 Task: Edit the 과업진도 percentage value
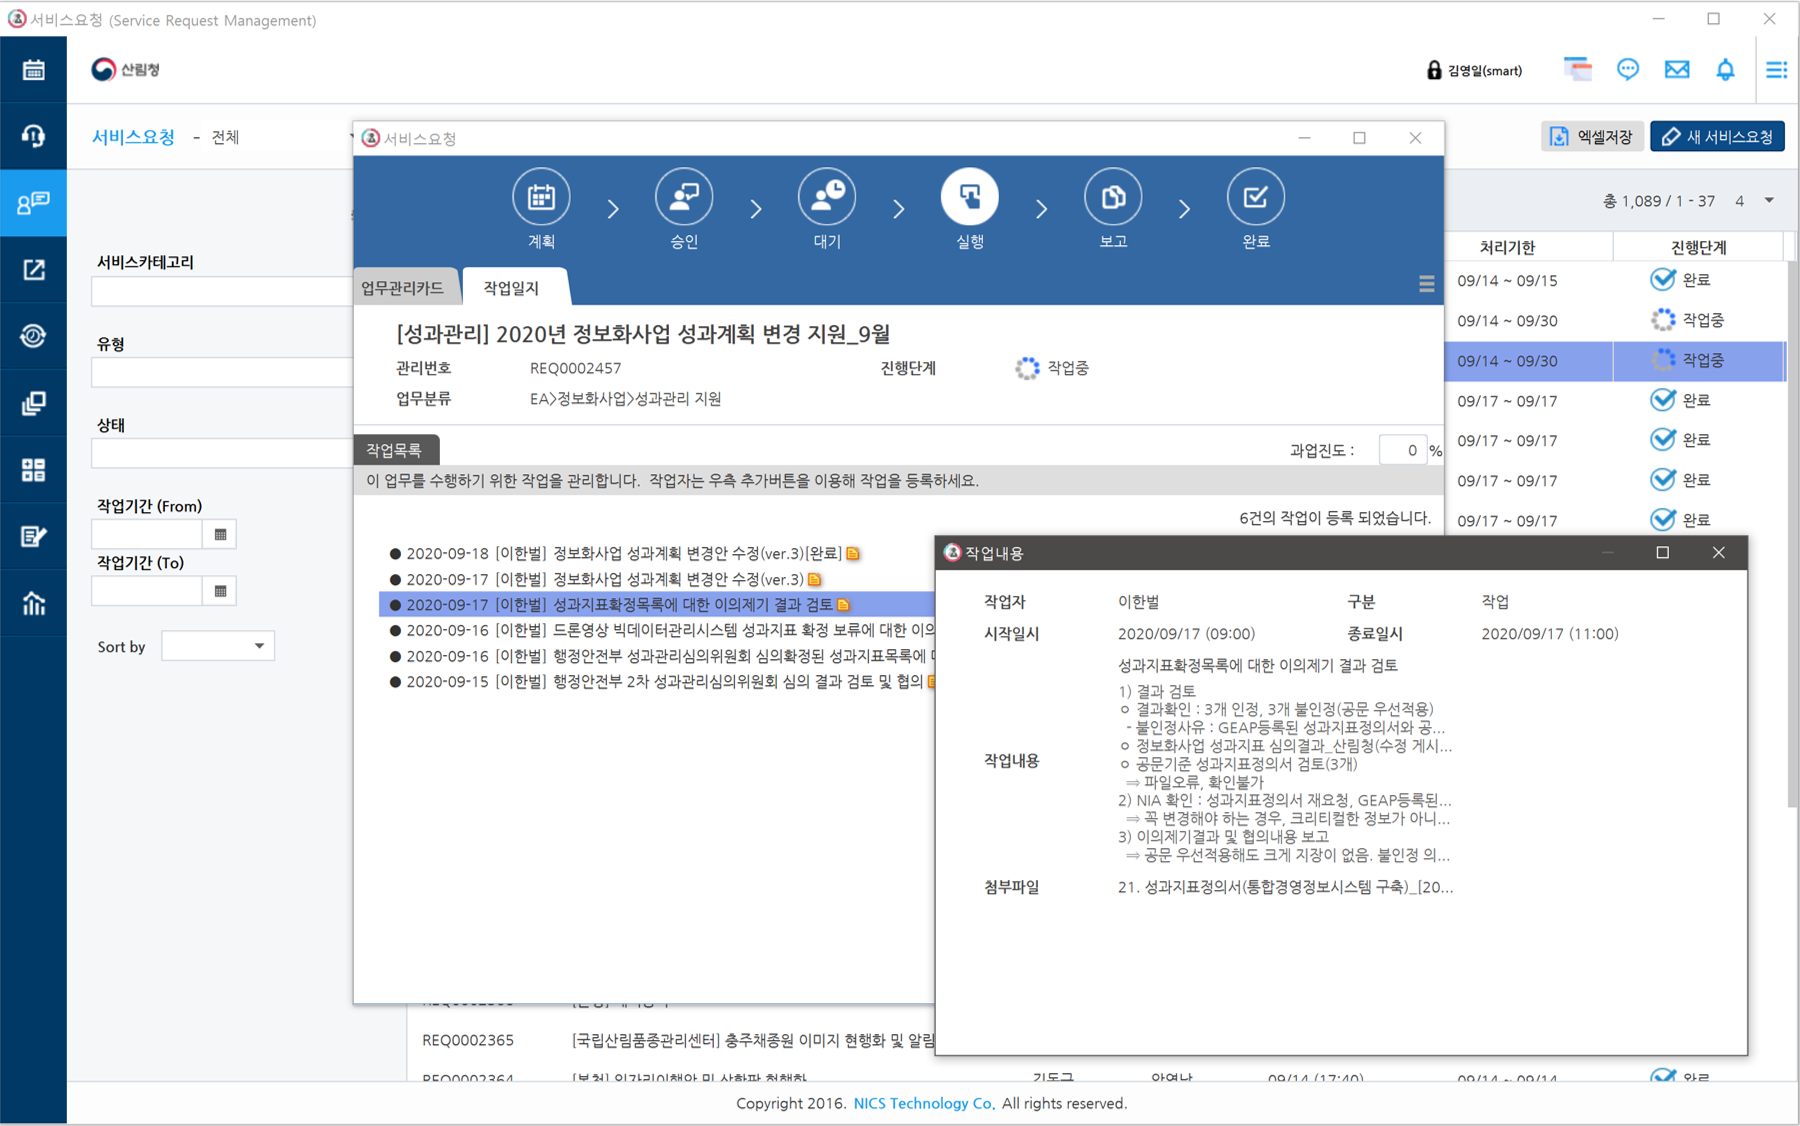(1402, 449)
